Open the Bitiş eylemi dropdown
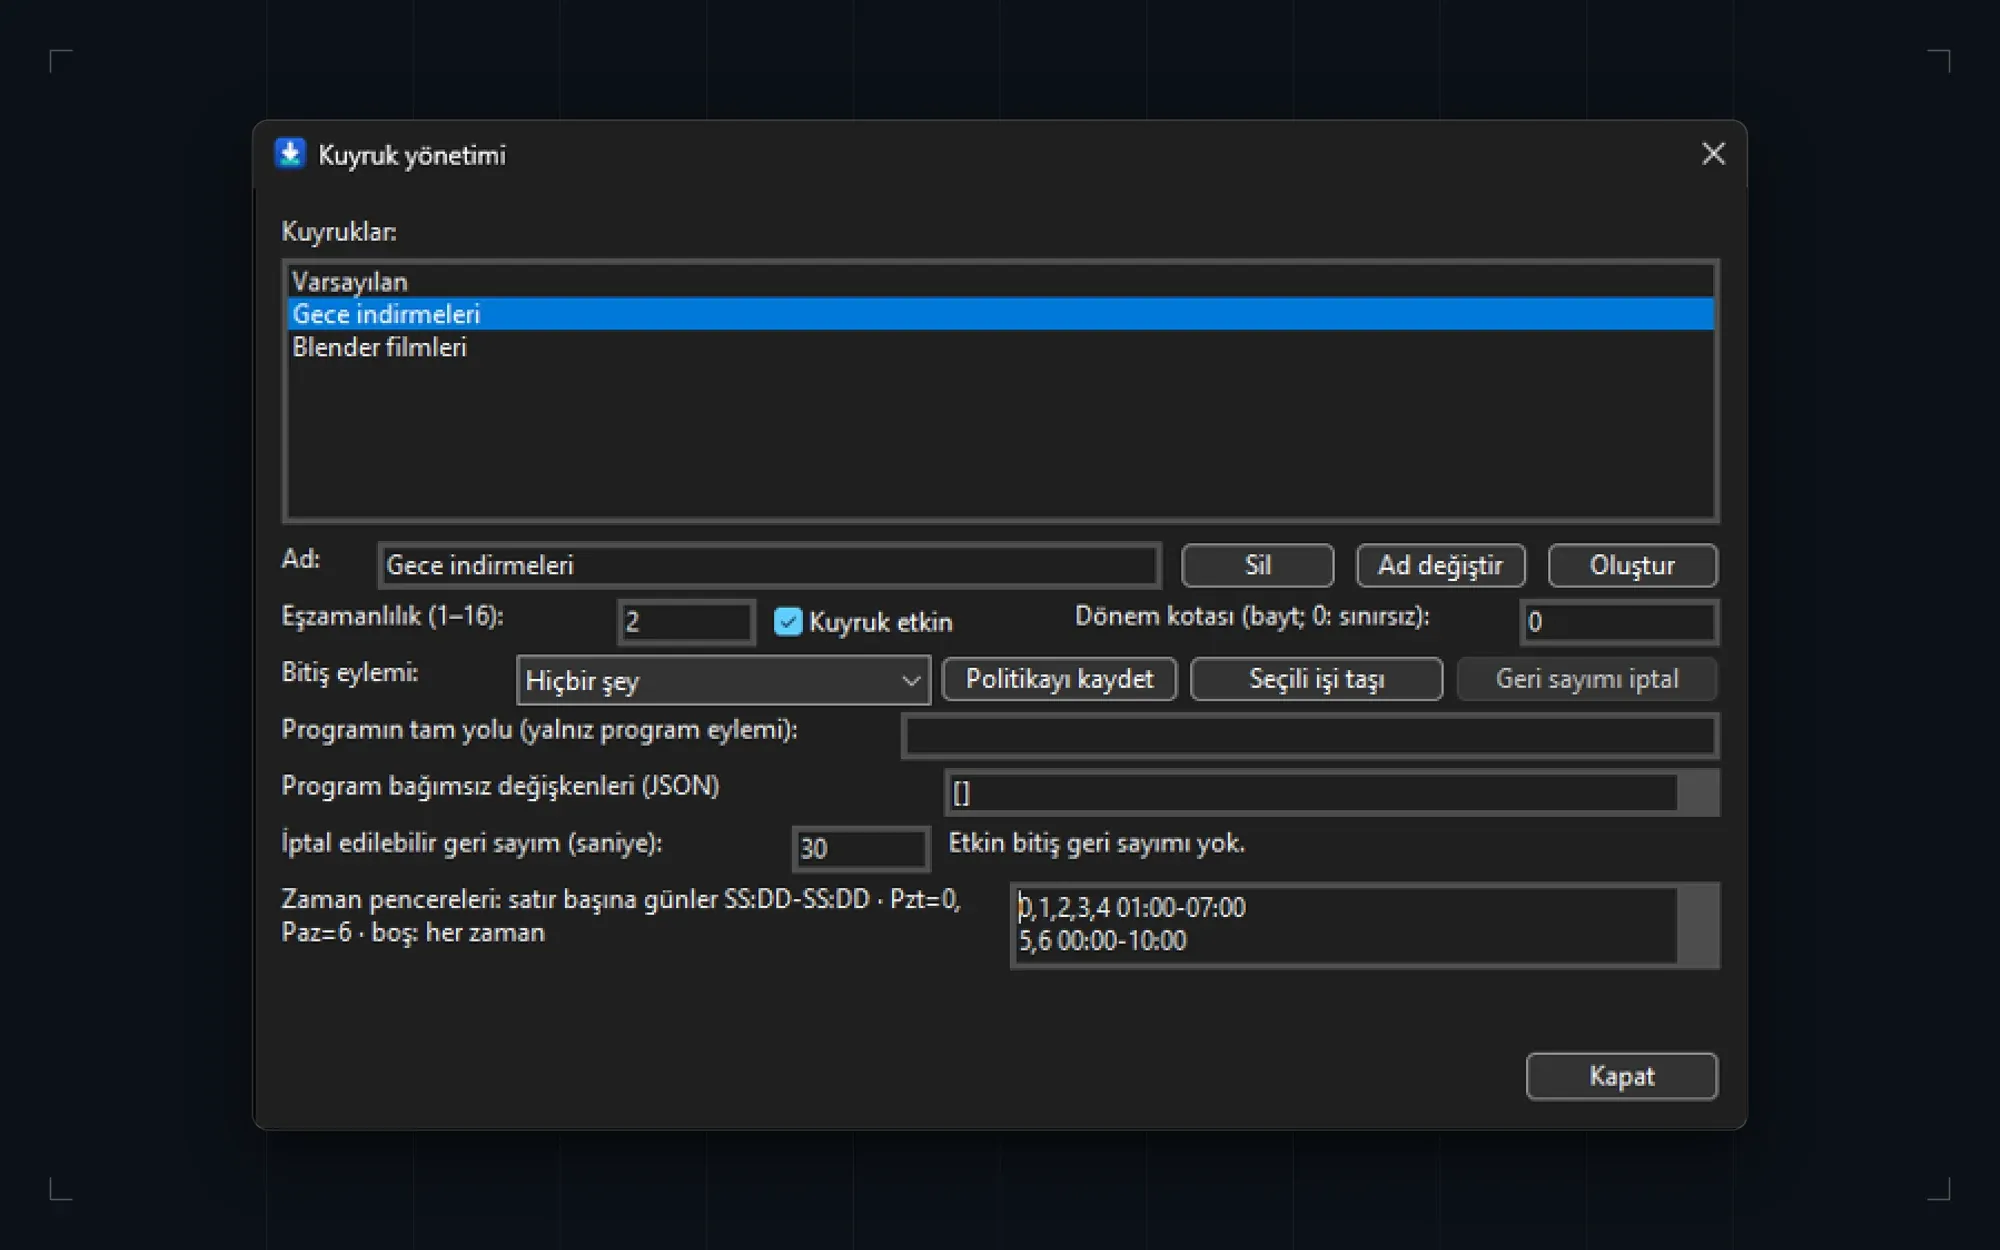Screen dimensions: 2000x1250 tap(723, 681)
